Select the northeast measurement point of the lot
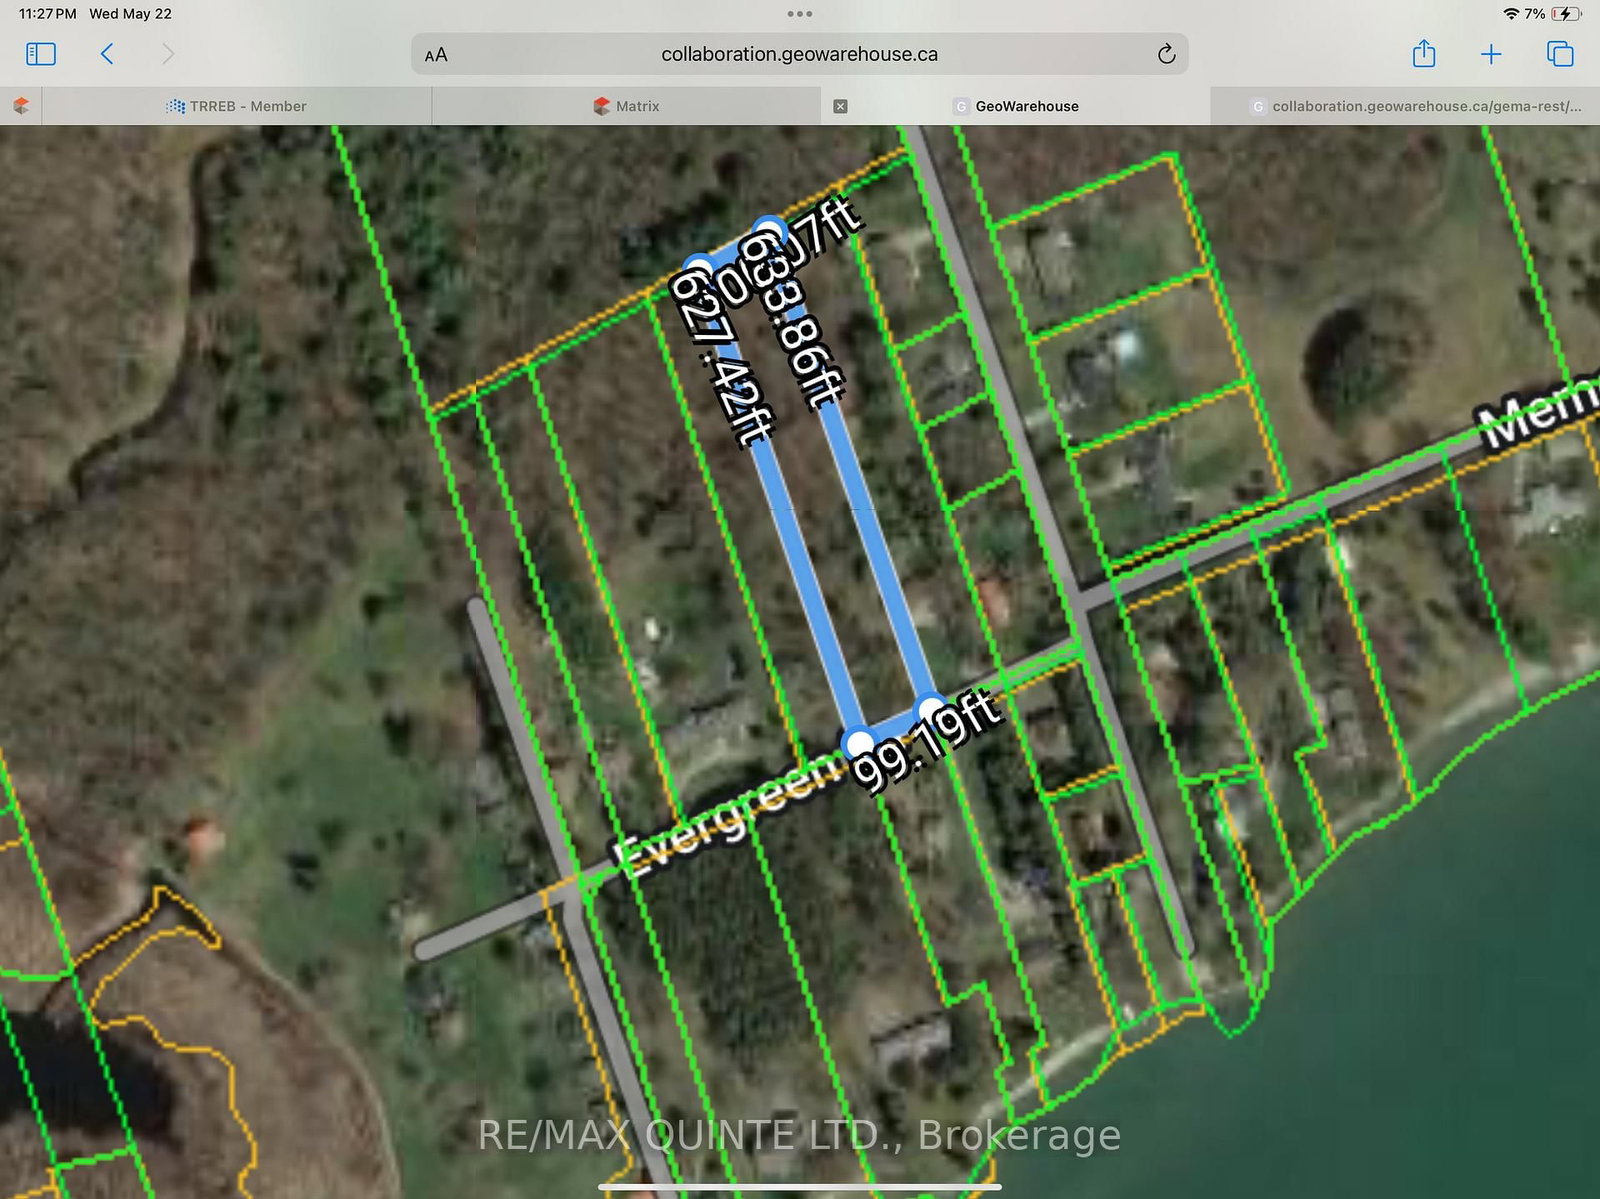 [768, 230]
